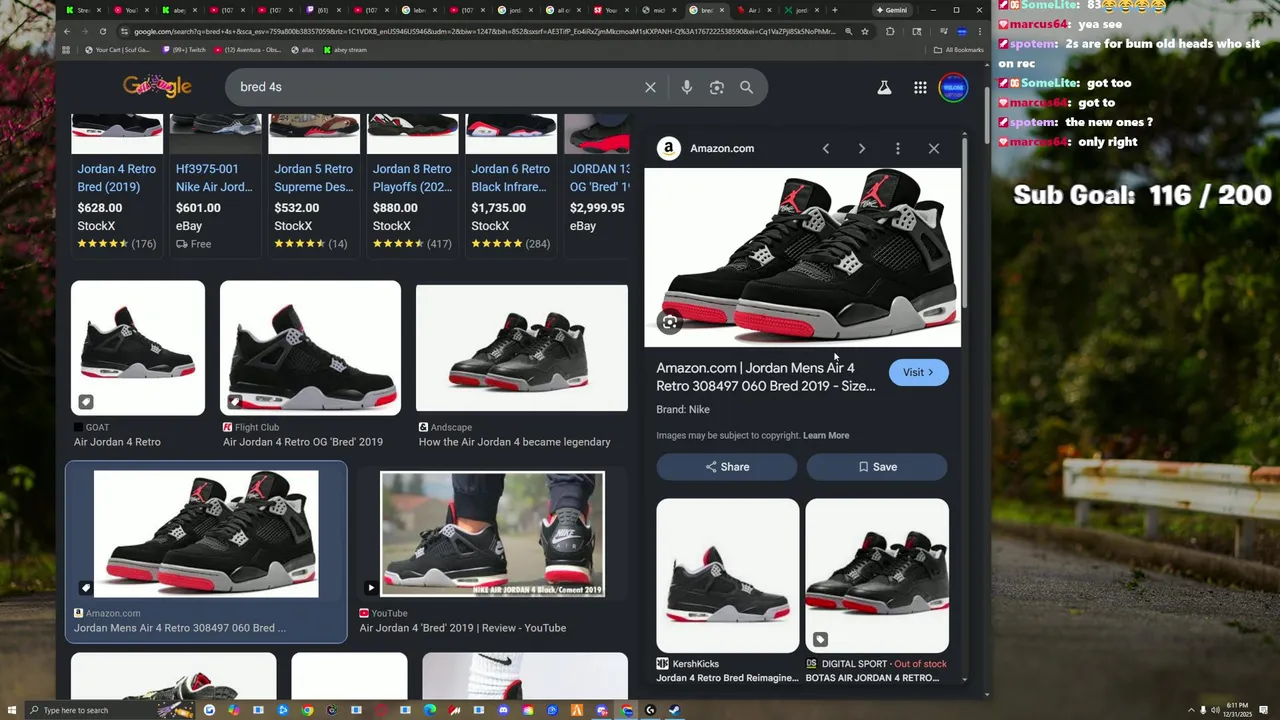Screen dimensions: 1280x720
Task: Click the Visit button
Action: coord(918,372)
